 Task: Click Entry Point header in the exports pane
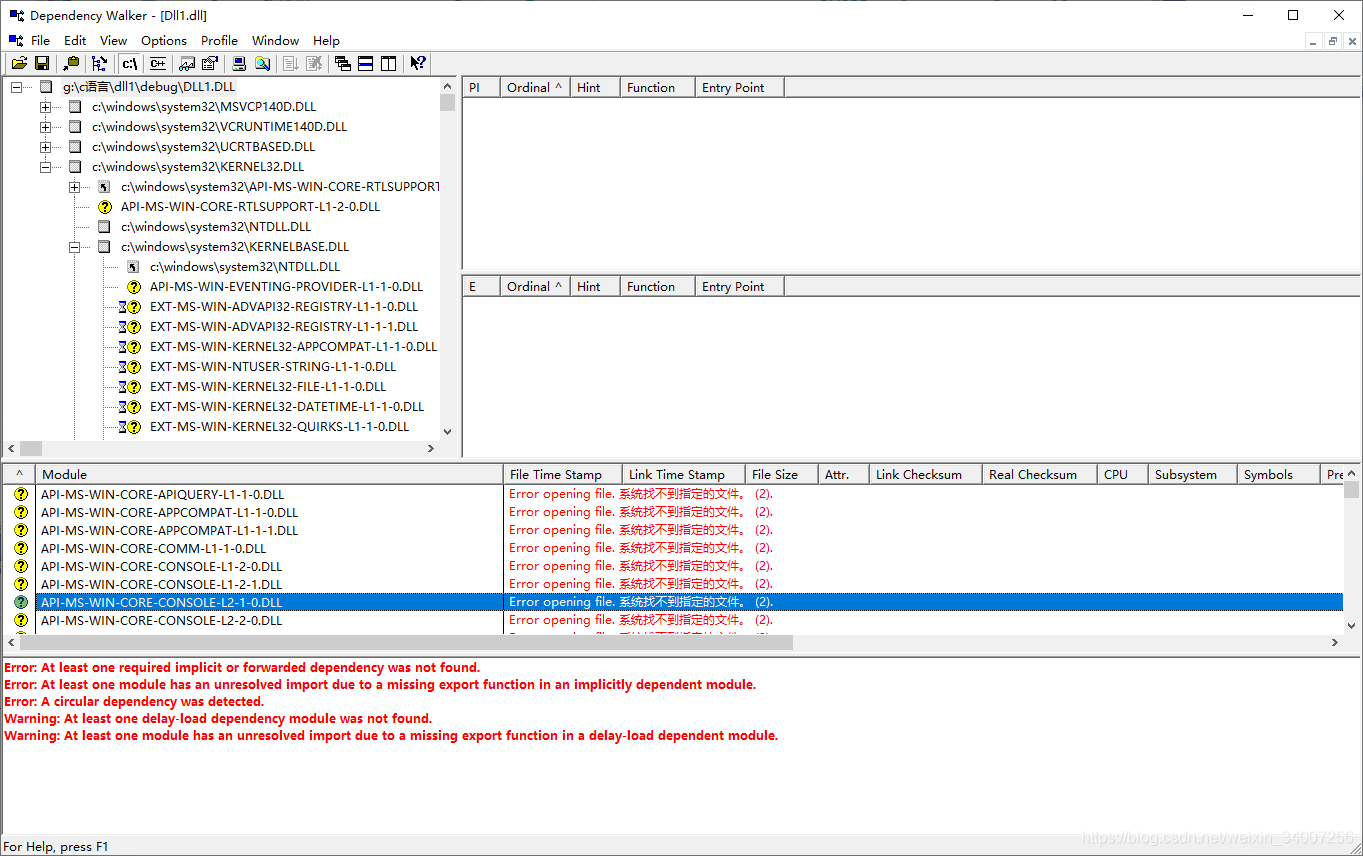(739, 286)
